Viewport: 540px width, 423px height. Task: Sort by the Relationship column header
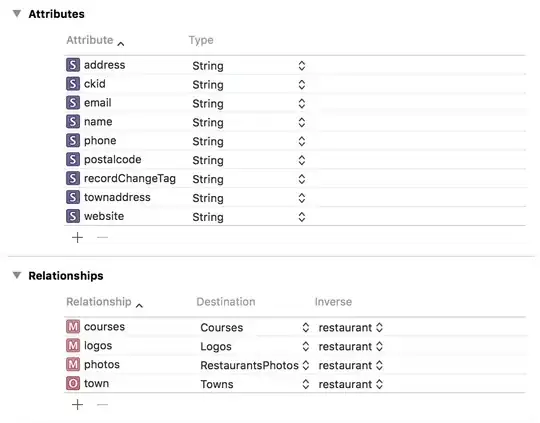pyautogui.click(x=104, y=302)
